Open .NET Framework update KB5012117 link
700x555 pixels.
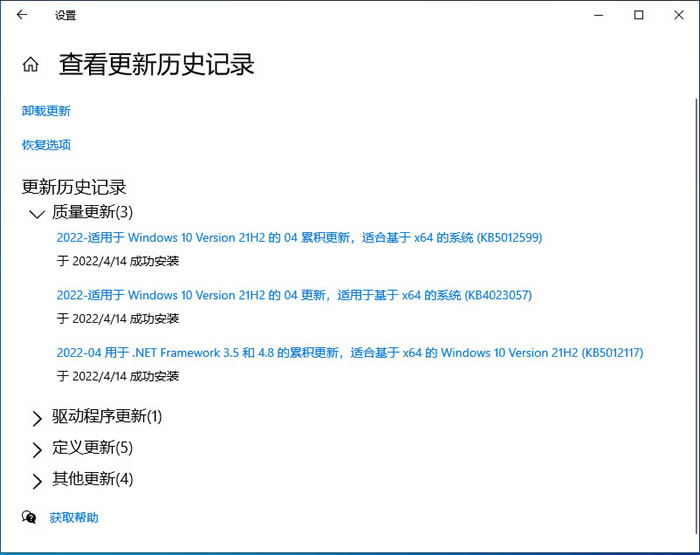coord(350,353)
